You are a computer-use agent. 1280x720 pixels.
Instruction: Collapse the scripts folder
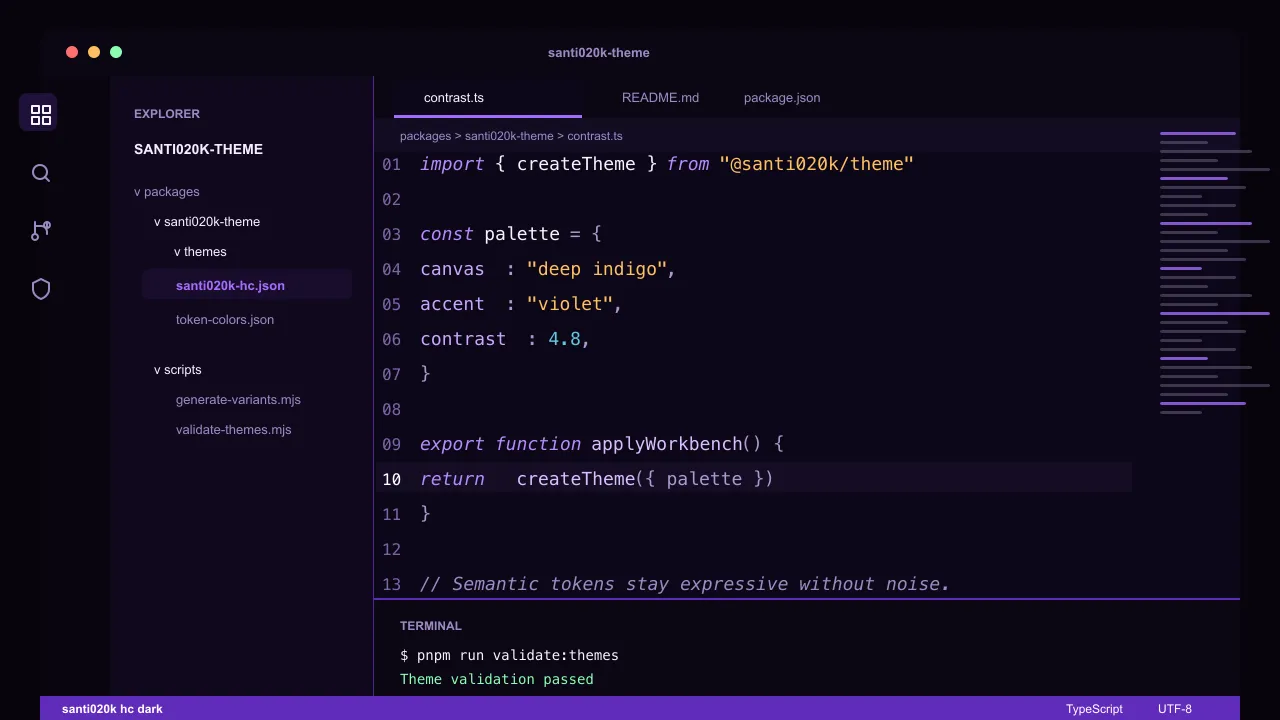point(178,369)
